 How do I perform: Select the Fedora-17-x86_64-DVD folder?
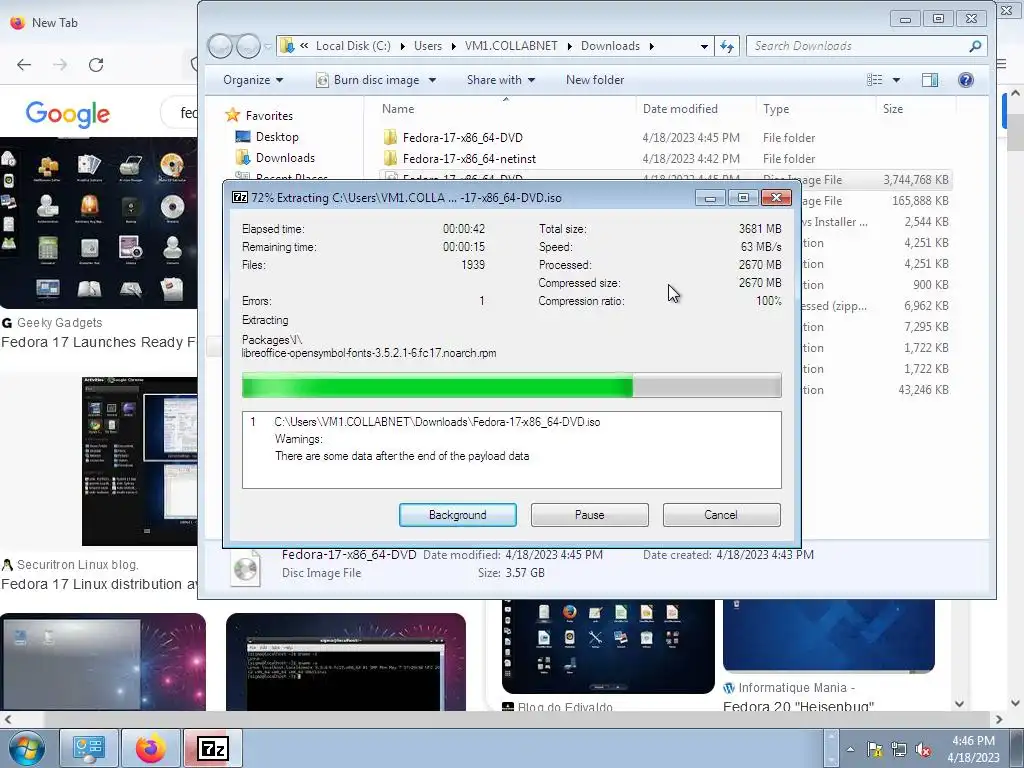point(462,138)
